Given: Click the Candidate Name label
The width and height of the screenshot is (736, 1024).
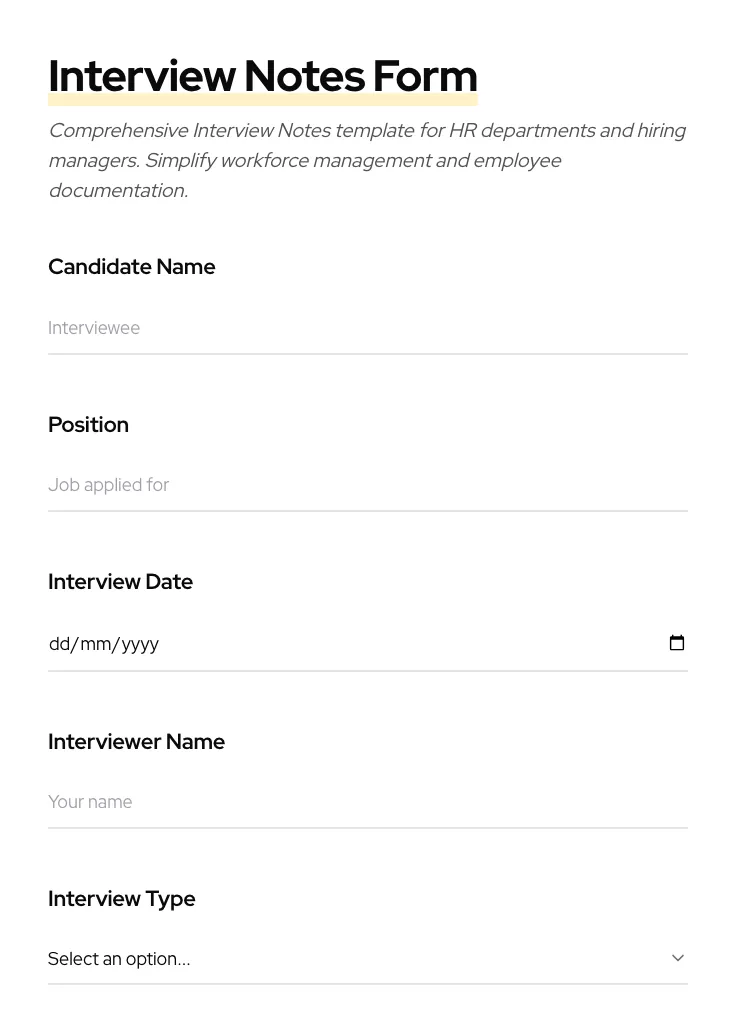Looking at the screenshot, I should point(131,267).
